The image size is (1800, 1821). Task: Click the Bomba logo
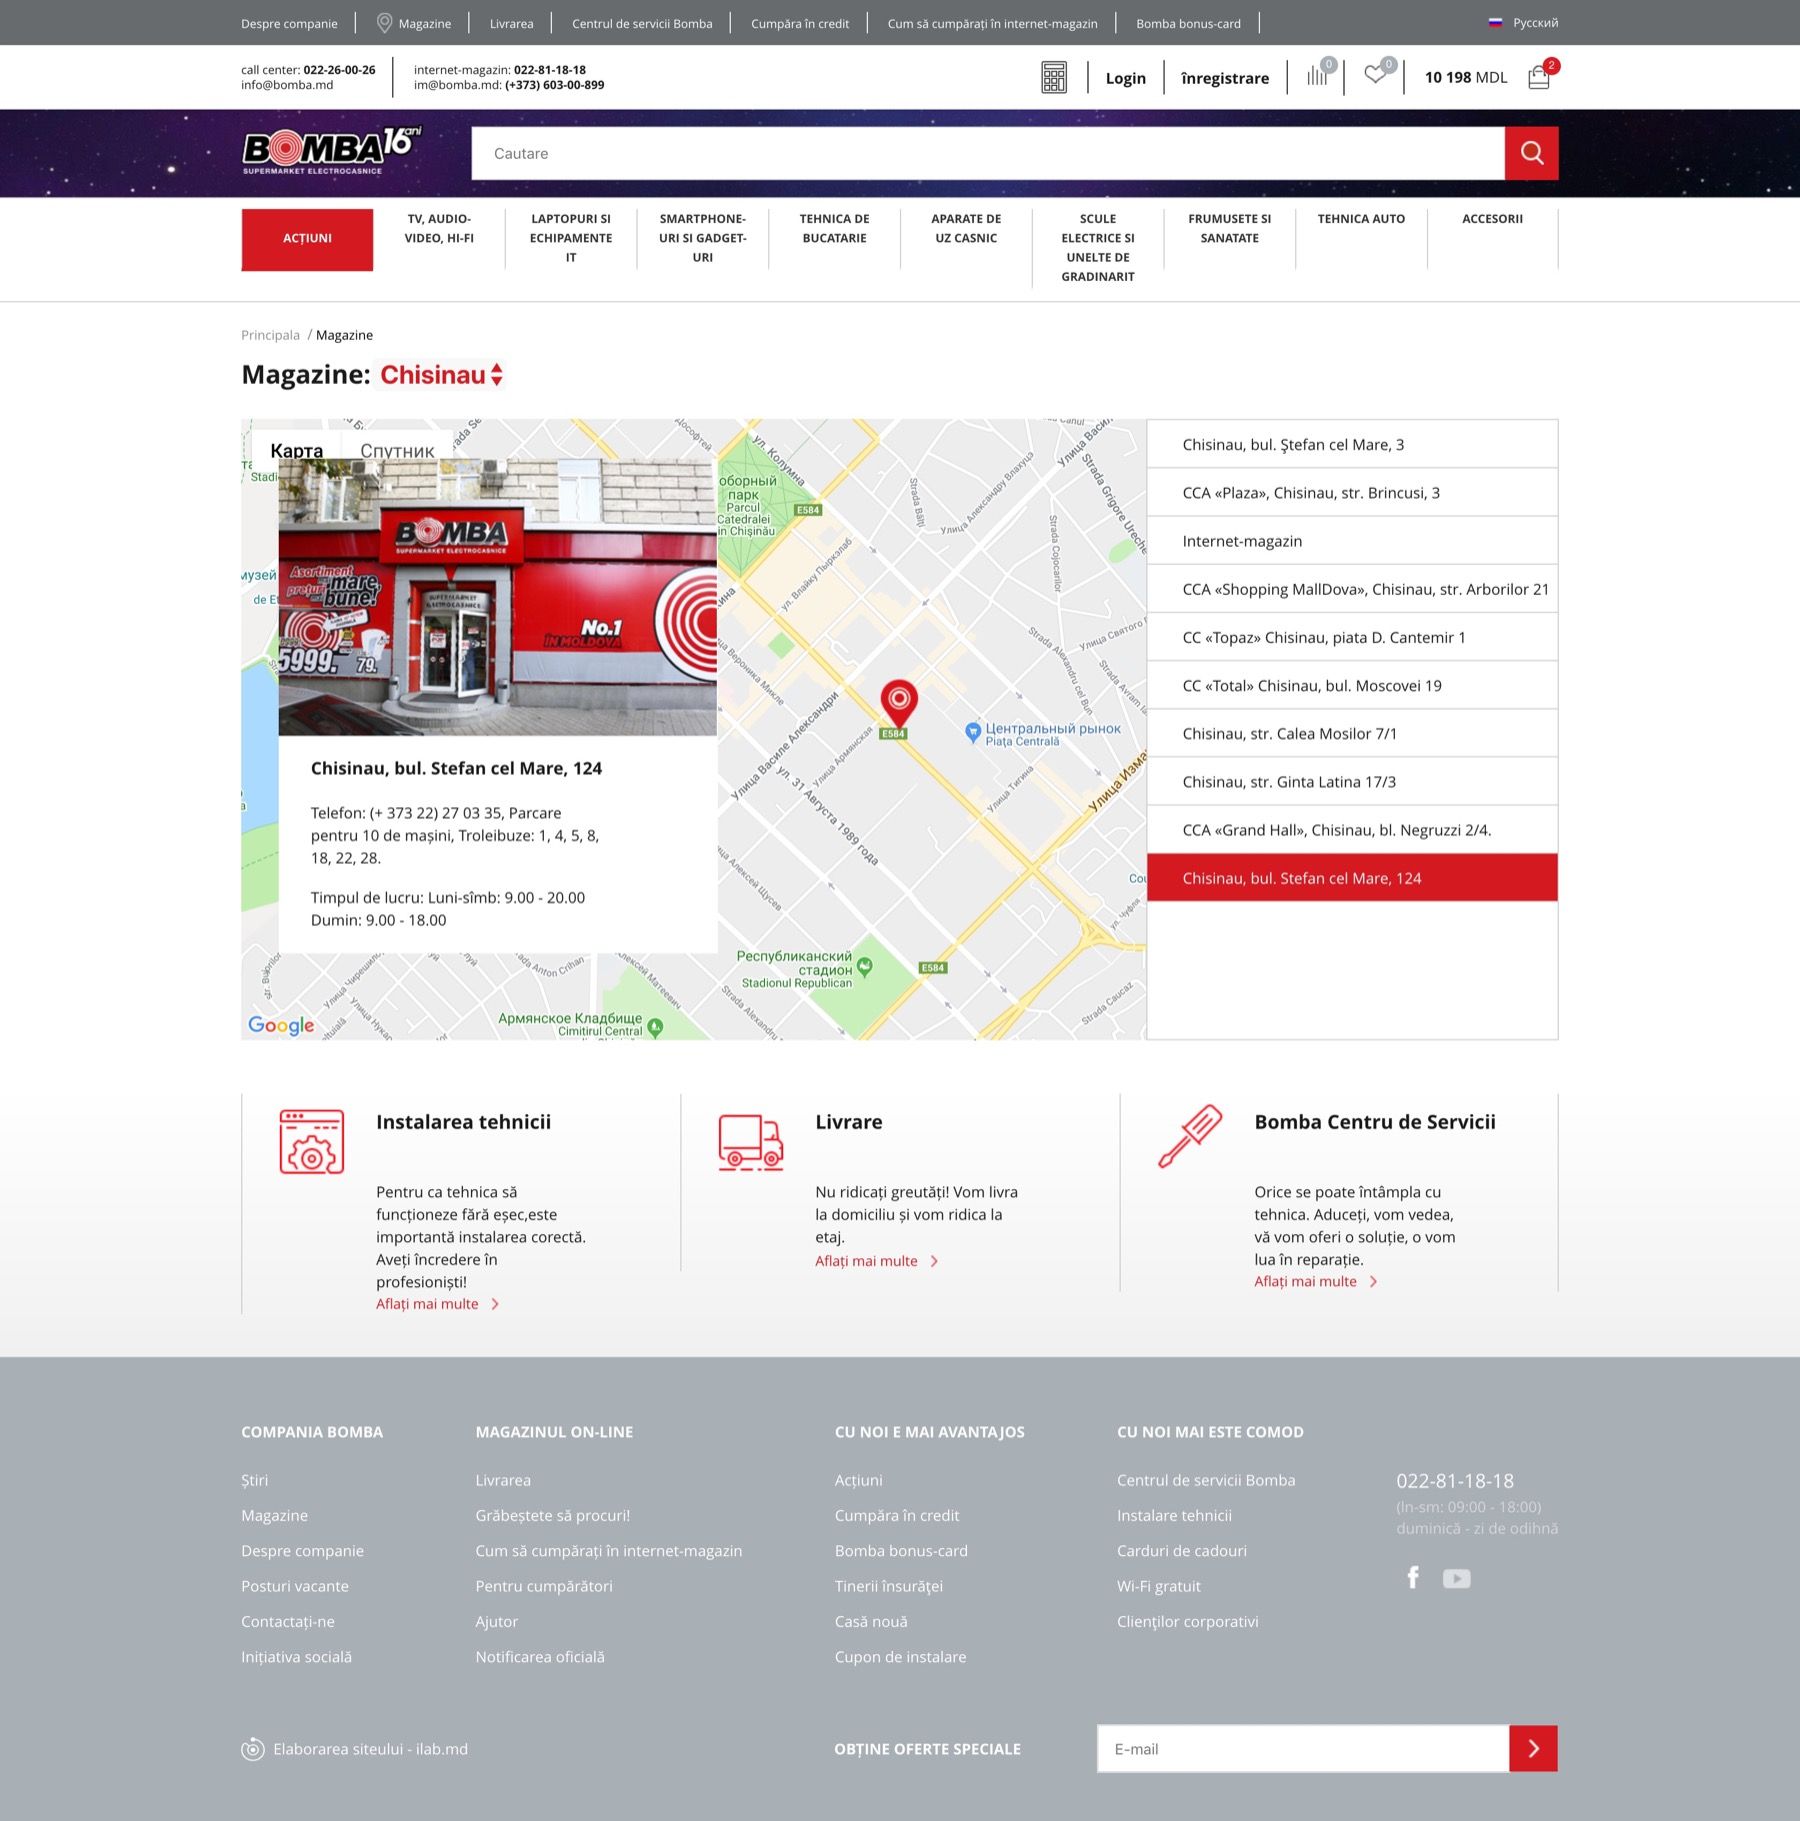coord(332,151)
